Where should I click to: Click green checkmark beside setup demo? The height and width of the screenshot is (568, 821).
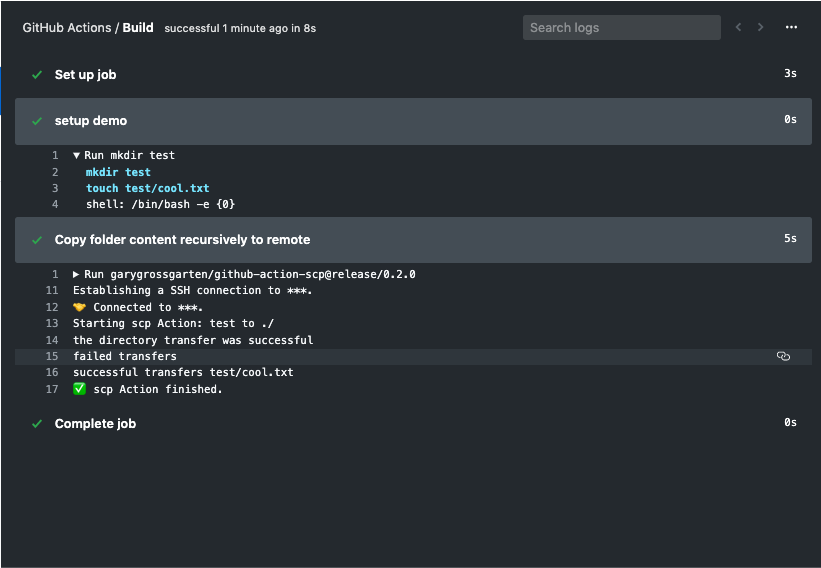(37, 121)
